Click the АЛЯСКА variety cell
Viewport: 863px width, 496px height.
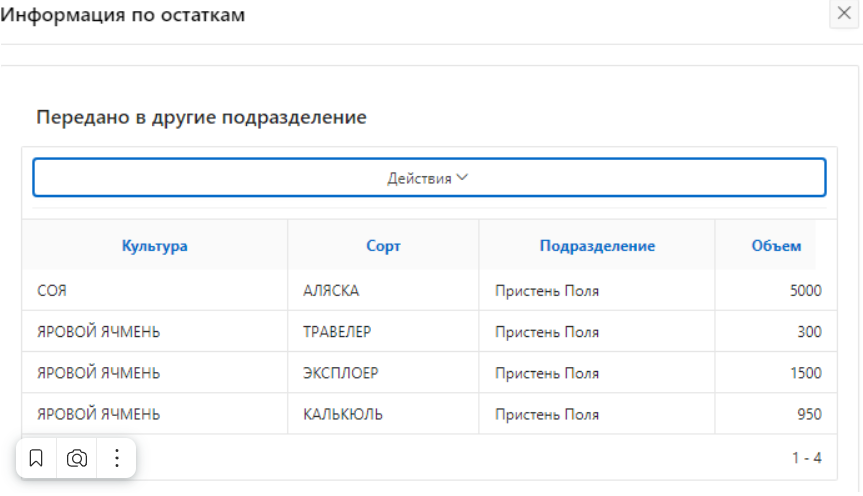coord(331,291)
